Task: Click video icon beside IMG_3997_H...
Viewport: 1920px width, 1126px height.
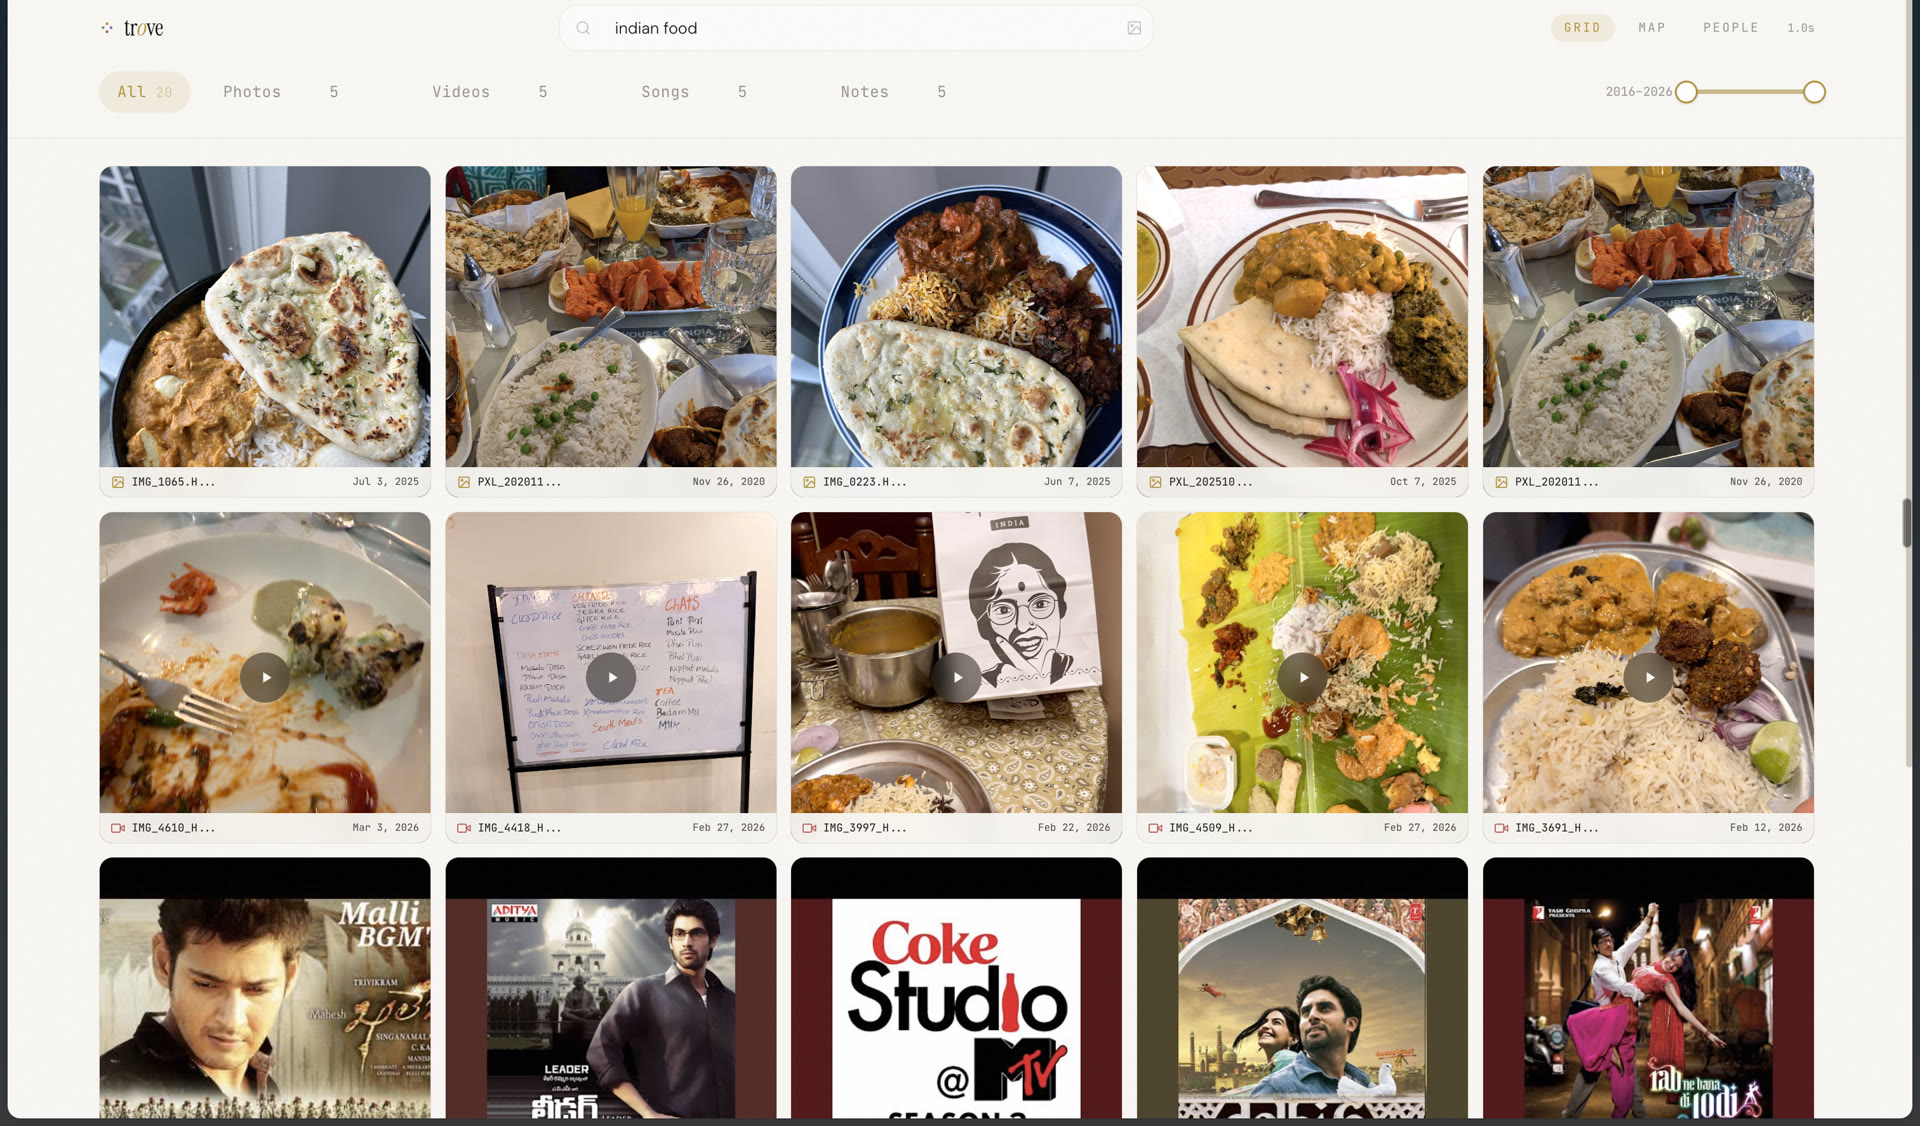Action: tap(809, 828)
